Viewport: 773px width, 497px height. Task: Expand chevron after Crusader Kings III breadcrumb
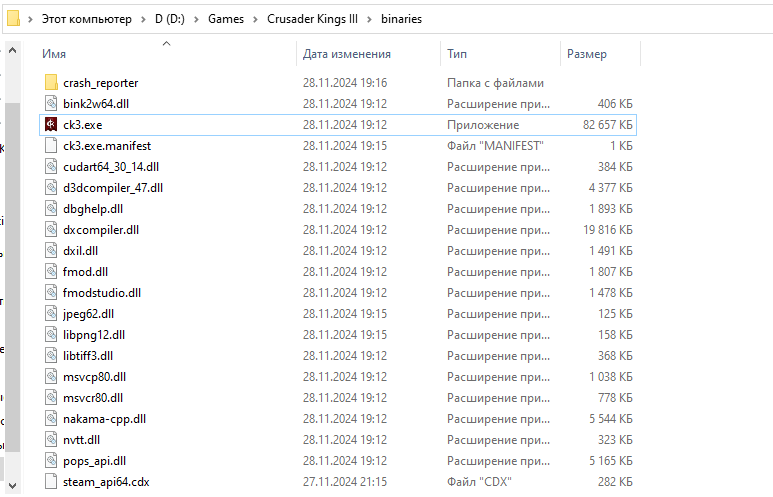(369, 19)
